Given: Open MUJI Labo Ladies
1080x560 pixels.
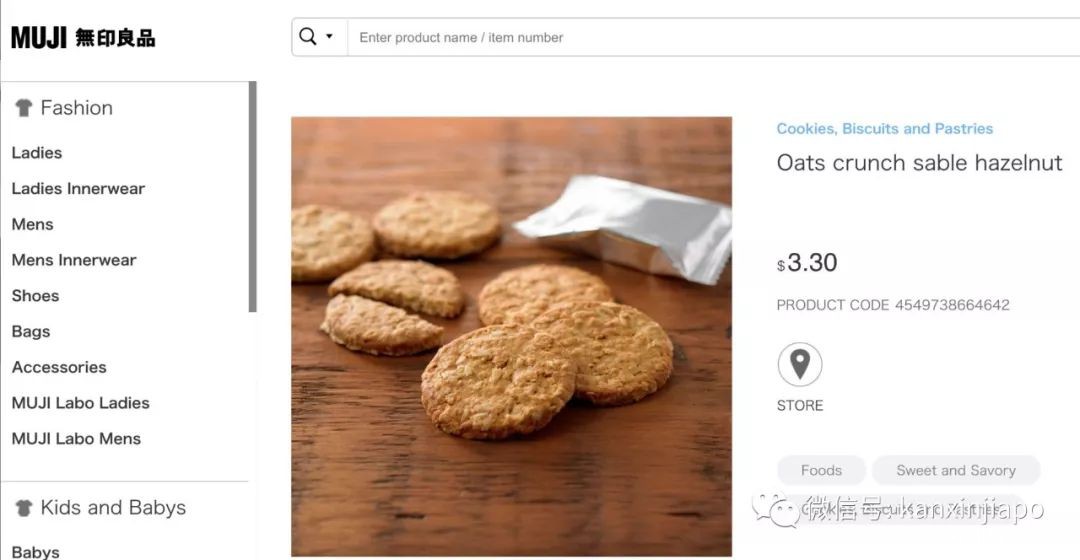Looking at the screenshot, I should coord(81,403).
